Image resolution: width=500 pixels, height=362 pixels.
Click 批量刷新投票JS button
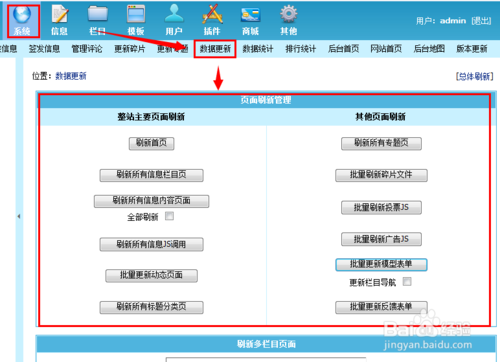click(381, 207)
